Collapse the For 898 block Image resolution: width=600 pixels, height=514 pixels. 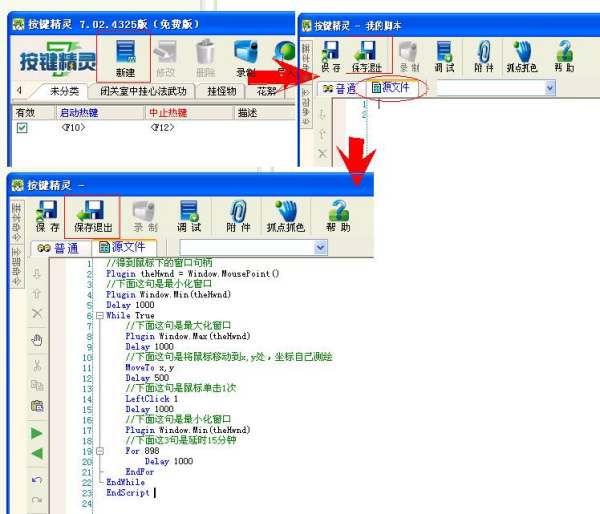click(x=100, y=451)
